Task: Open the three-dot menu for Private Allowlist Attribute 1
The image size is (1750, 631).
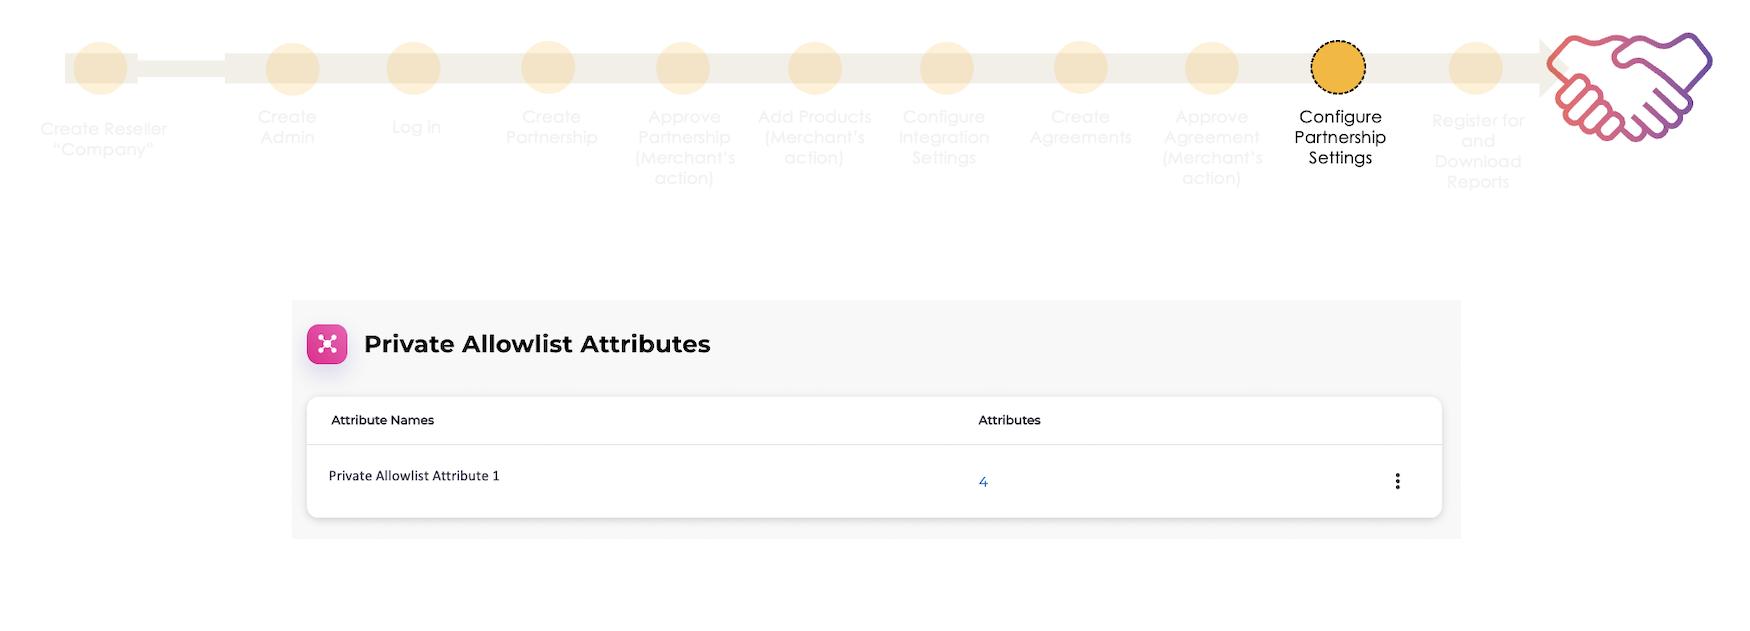Action: (1397, 481)
